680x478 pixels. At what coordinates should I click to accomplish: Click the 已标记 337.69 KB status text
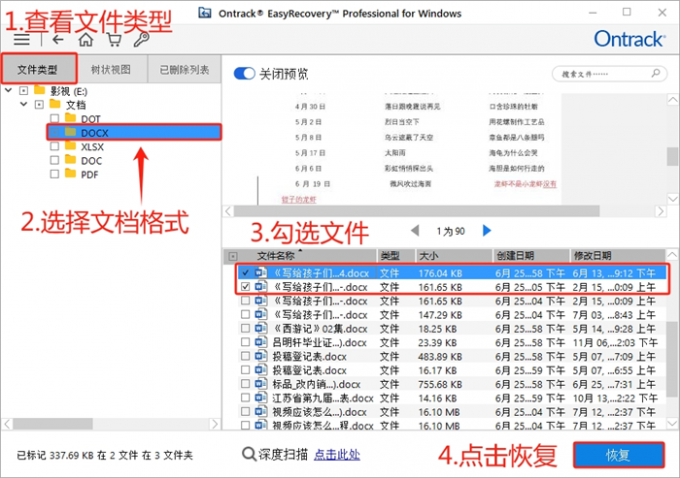click(x=104, y=455)
